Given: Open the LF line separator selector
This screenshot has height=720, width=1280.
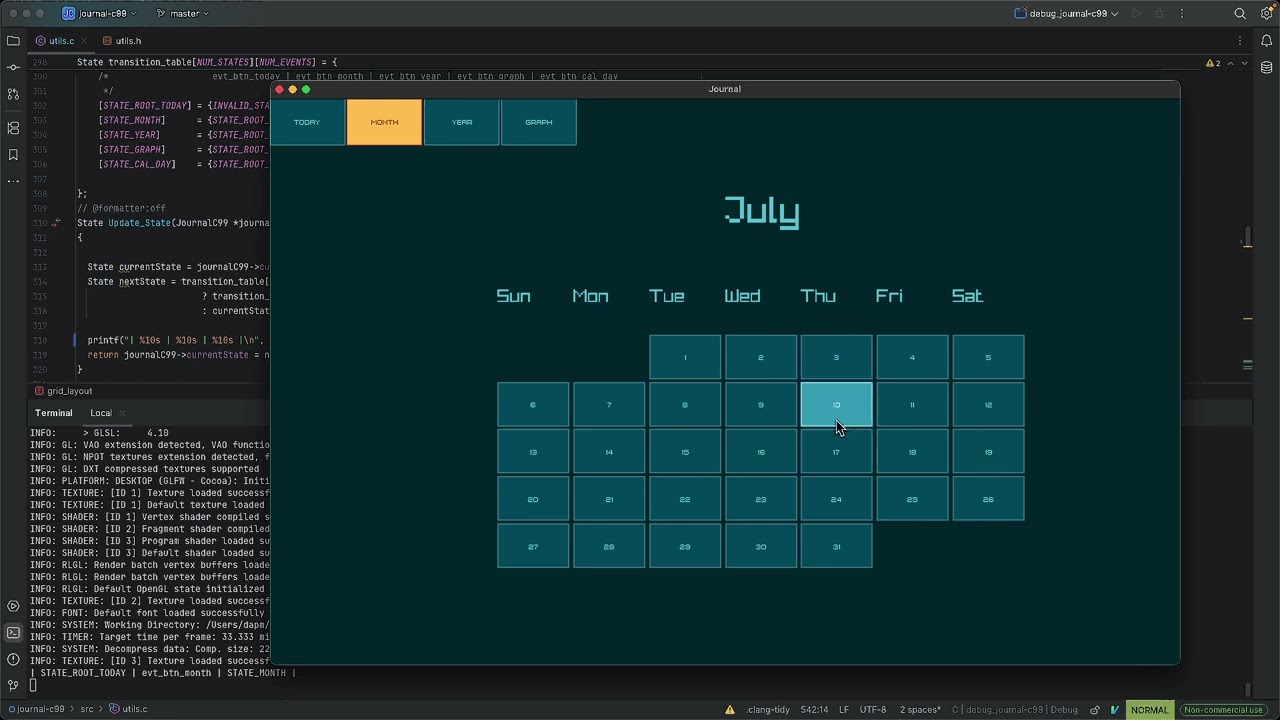Looking at the screenshot, I should click(844, 710).
